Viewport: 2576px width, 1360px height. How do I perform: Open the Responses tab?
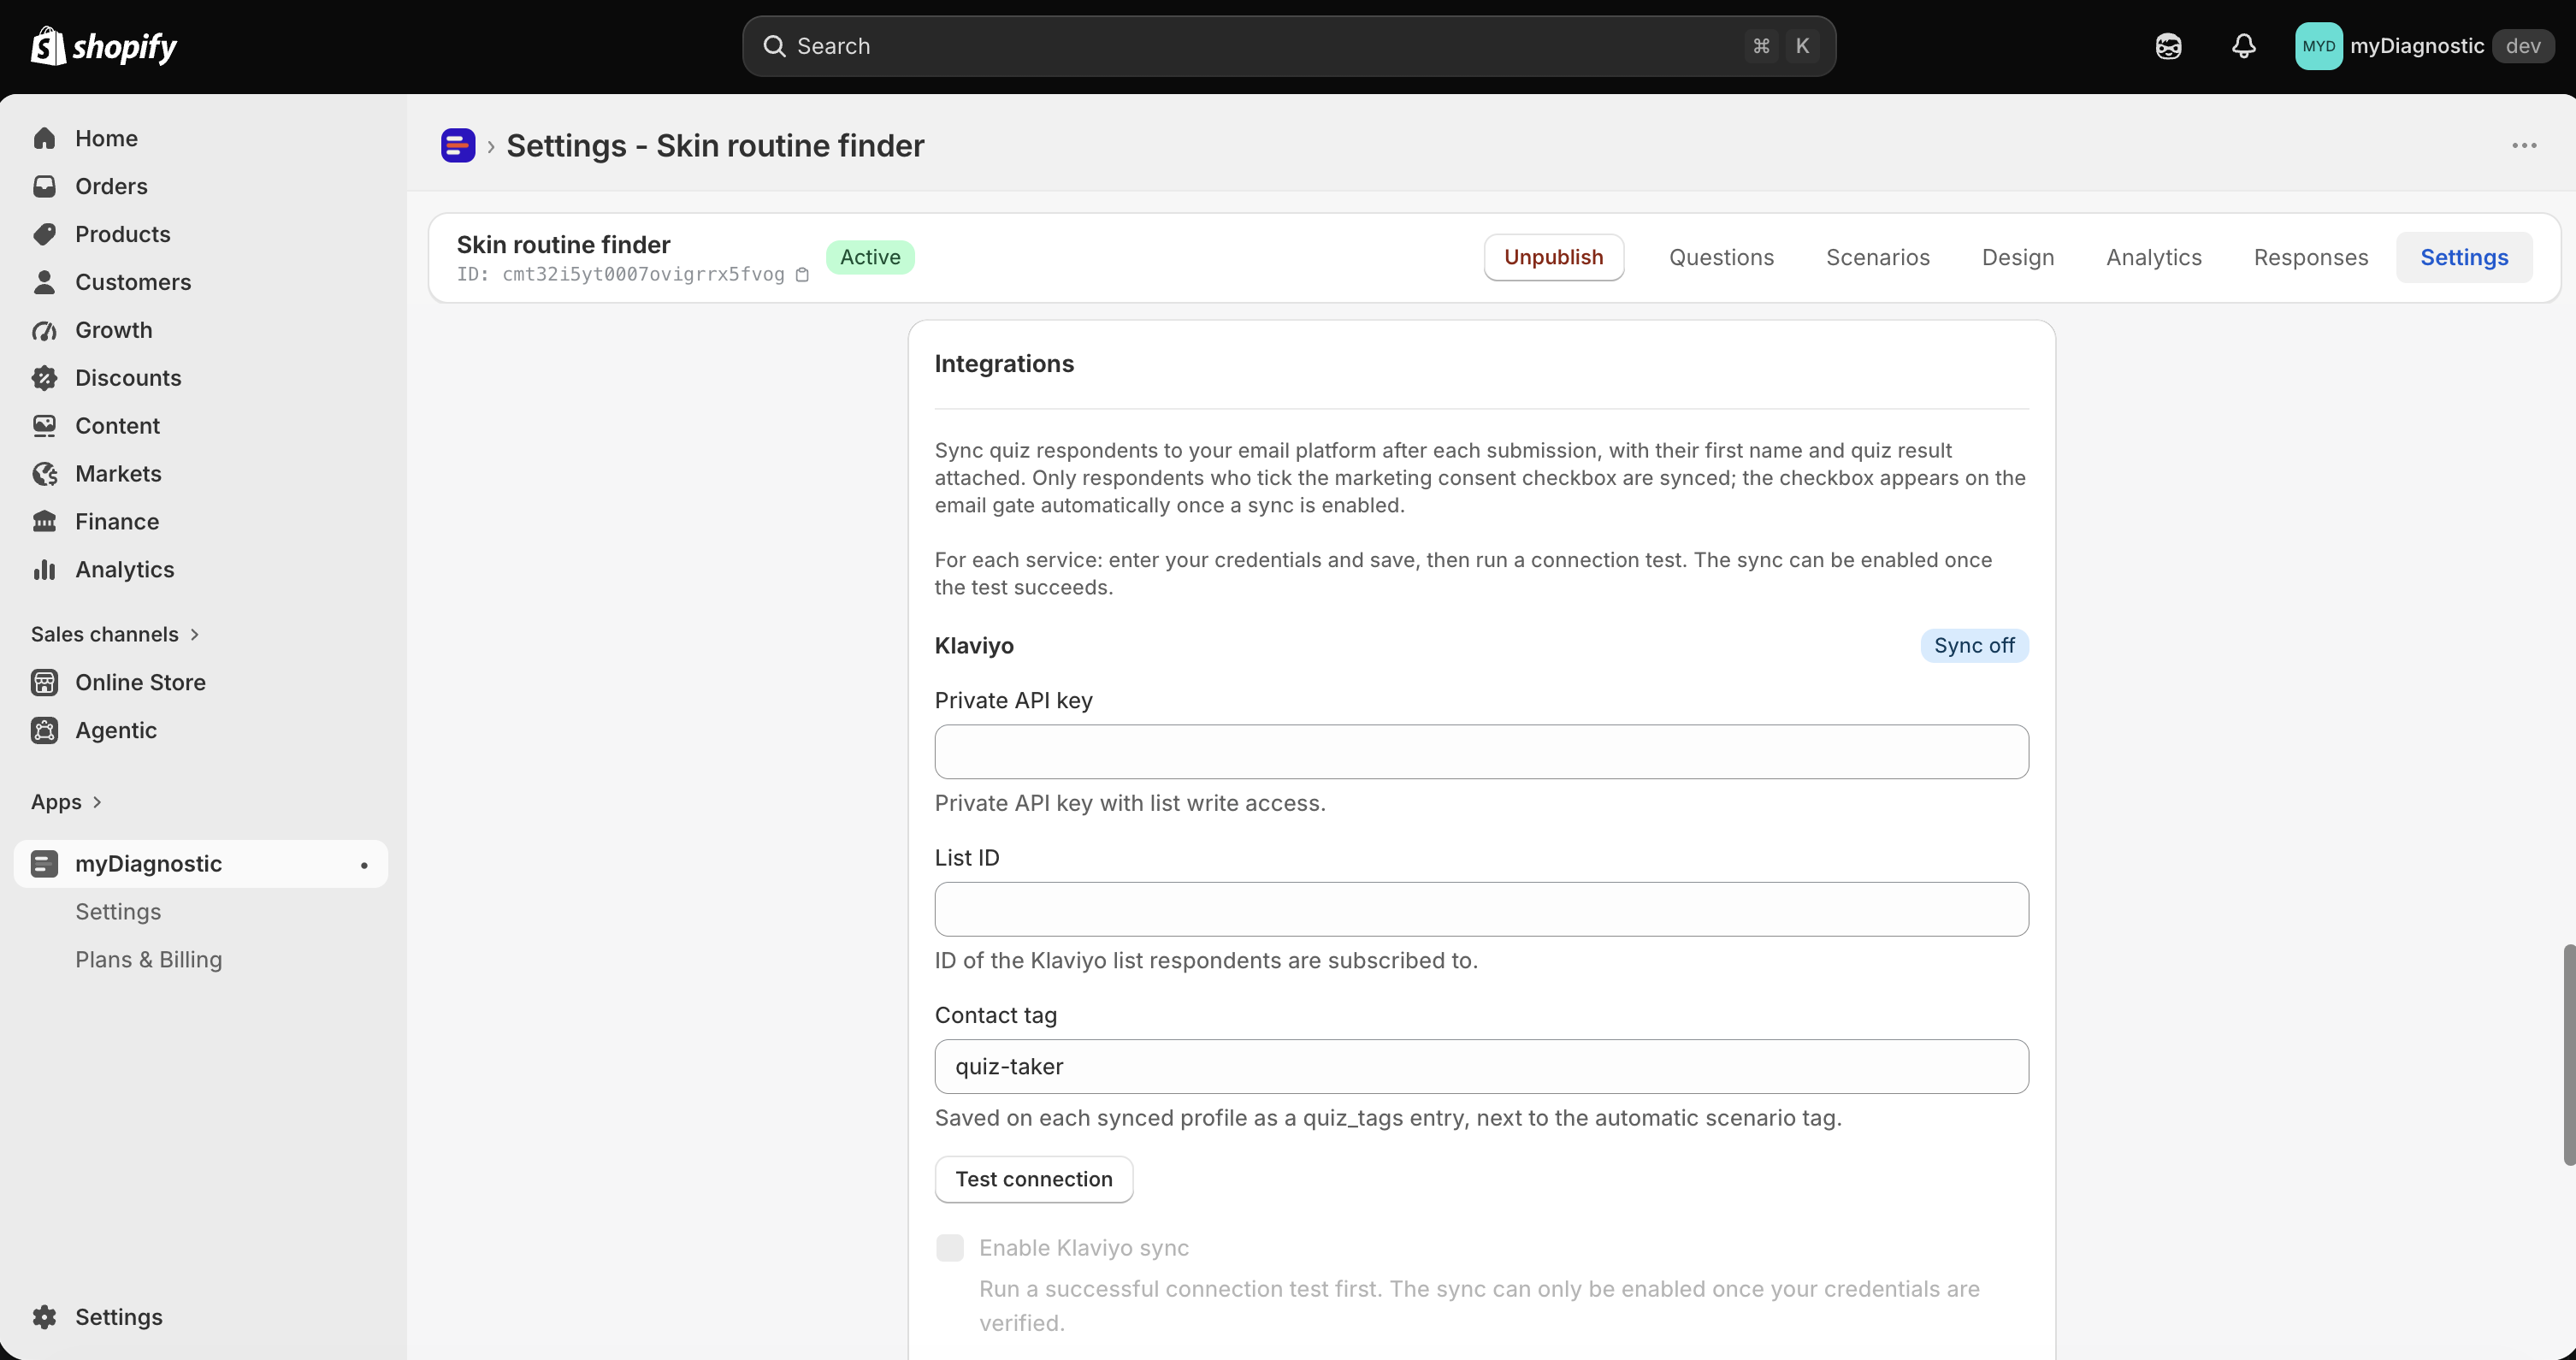[2311, 258]
